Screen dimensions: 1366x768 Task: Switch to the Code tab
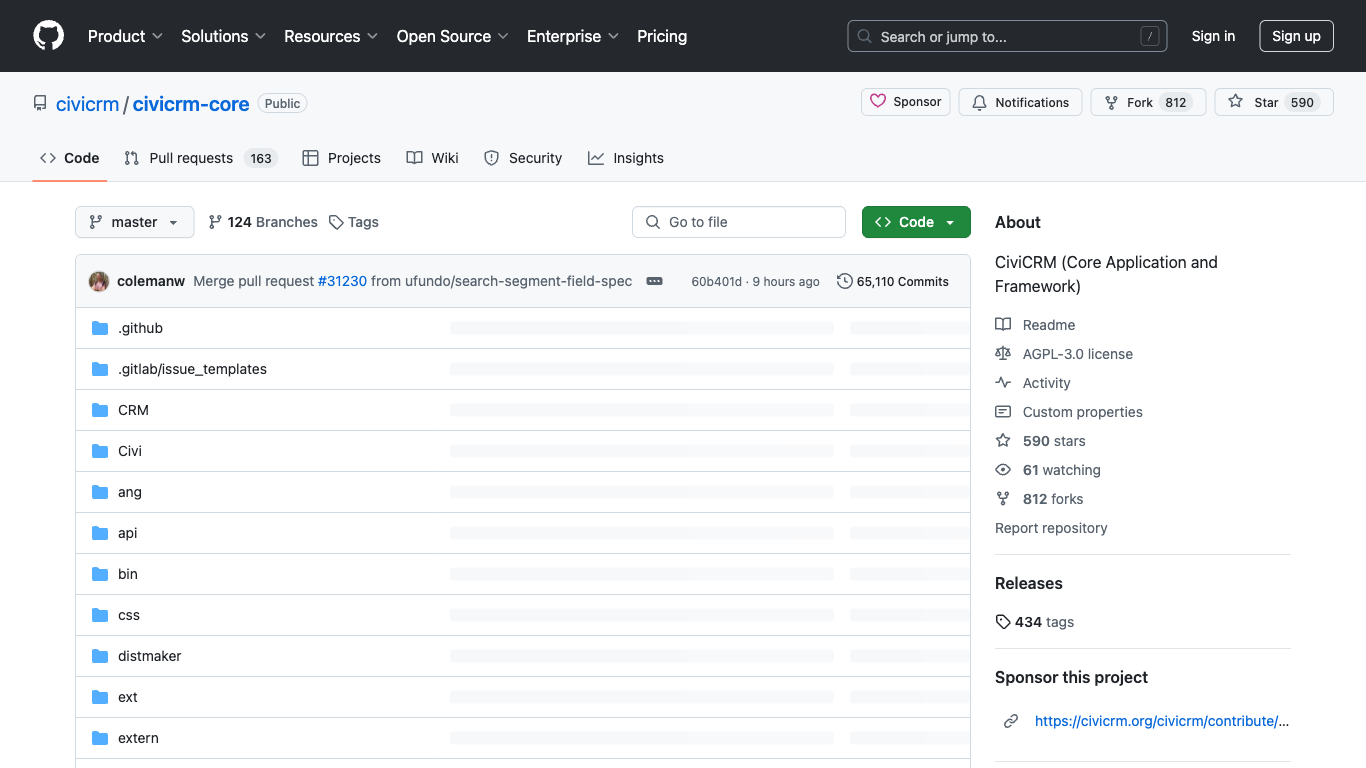pos(70,158)
